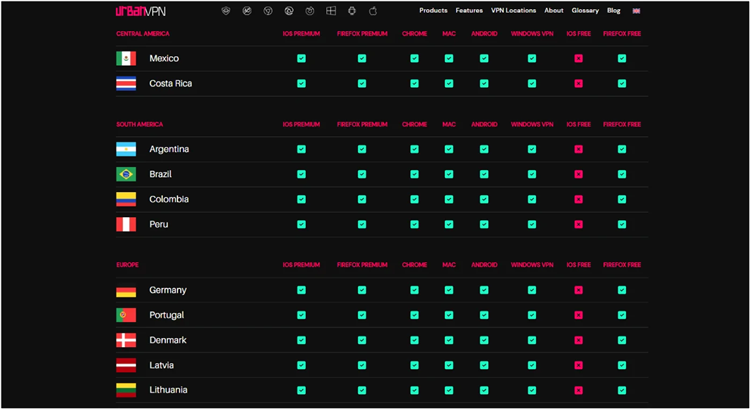Click the Peru flag icon
This screenshot has width=750, height=409.
(126, 224)
